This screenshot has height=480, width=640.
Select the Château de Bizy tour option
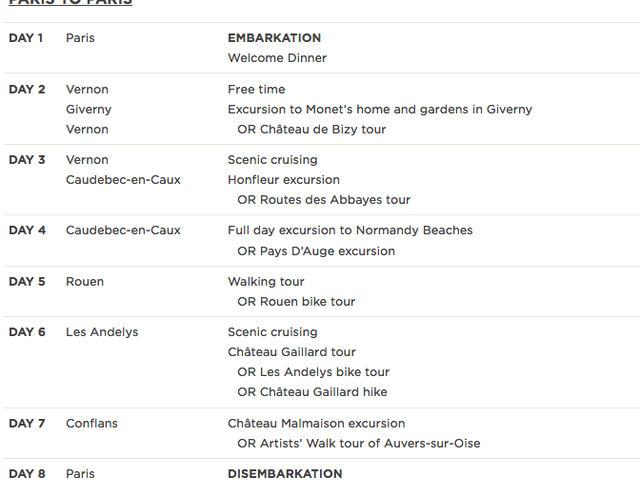[x=311, y=129]
